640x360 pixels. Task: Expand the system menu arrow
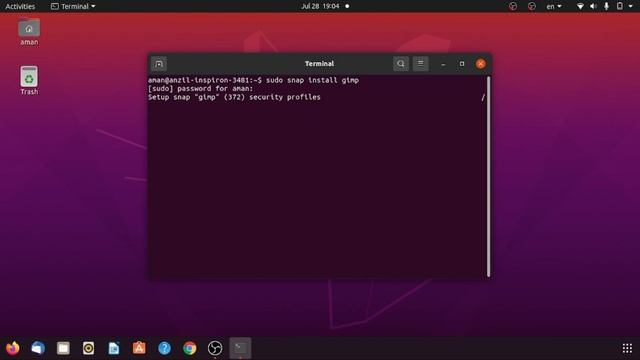click(631, 6)
